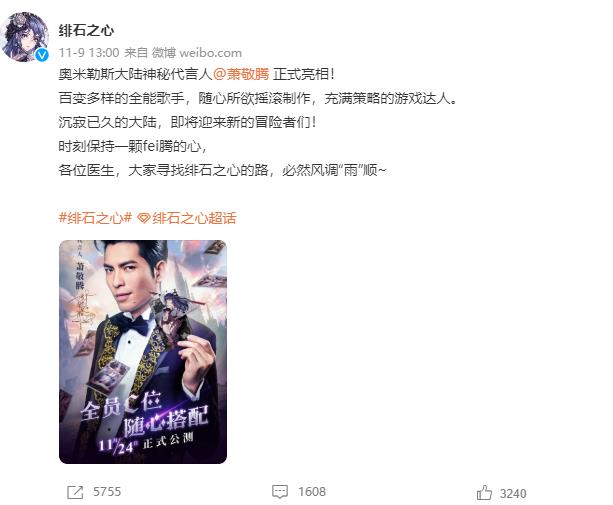The width and height of the screenshot is (613, 505).
Task: Click the repost share arrow icon
Action: point(75,492)
